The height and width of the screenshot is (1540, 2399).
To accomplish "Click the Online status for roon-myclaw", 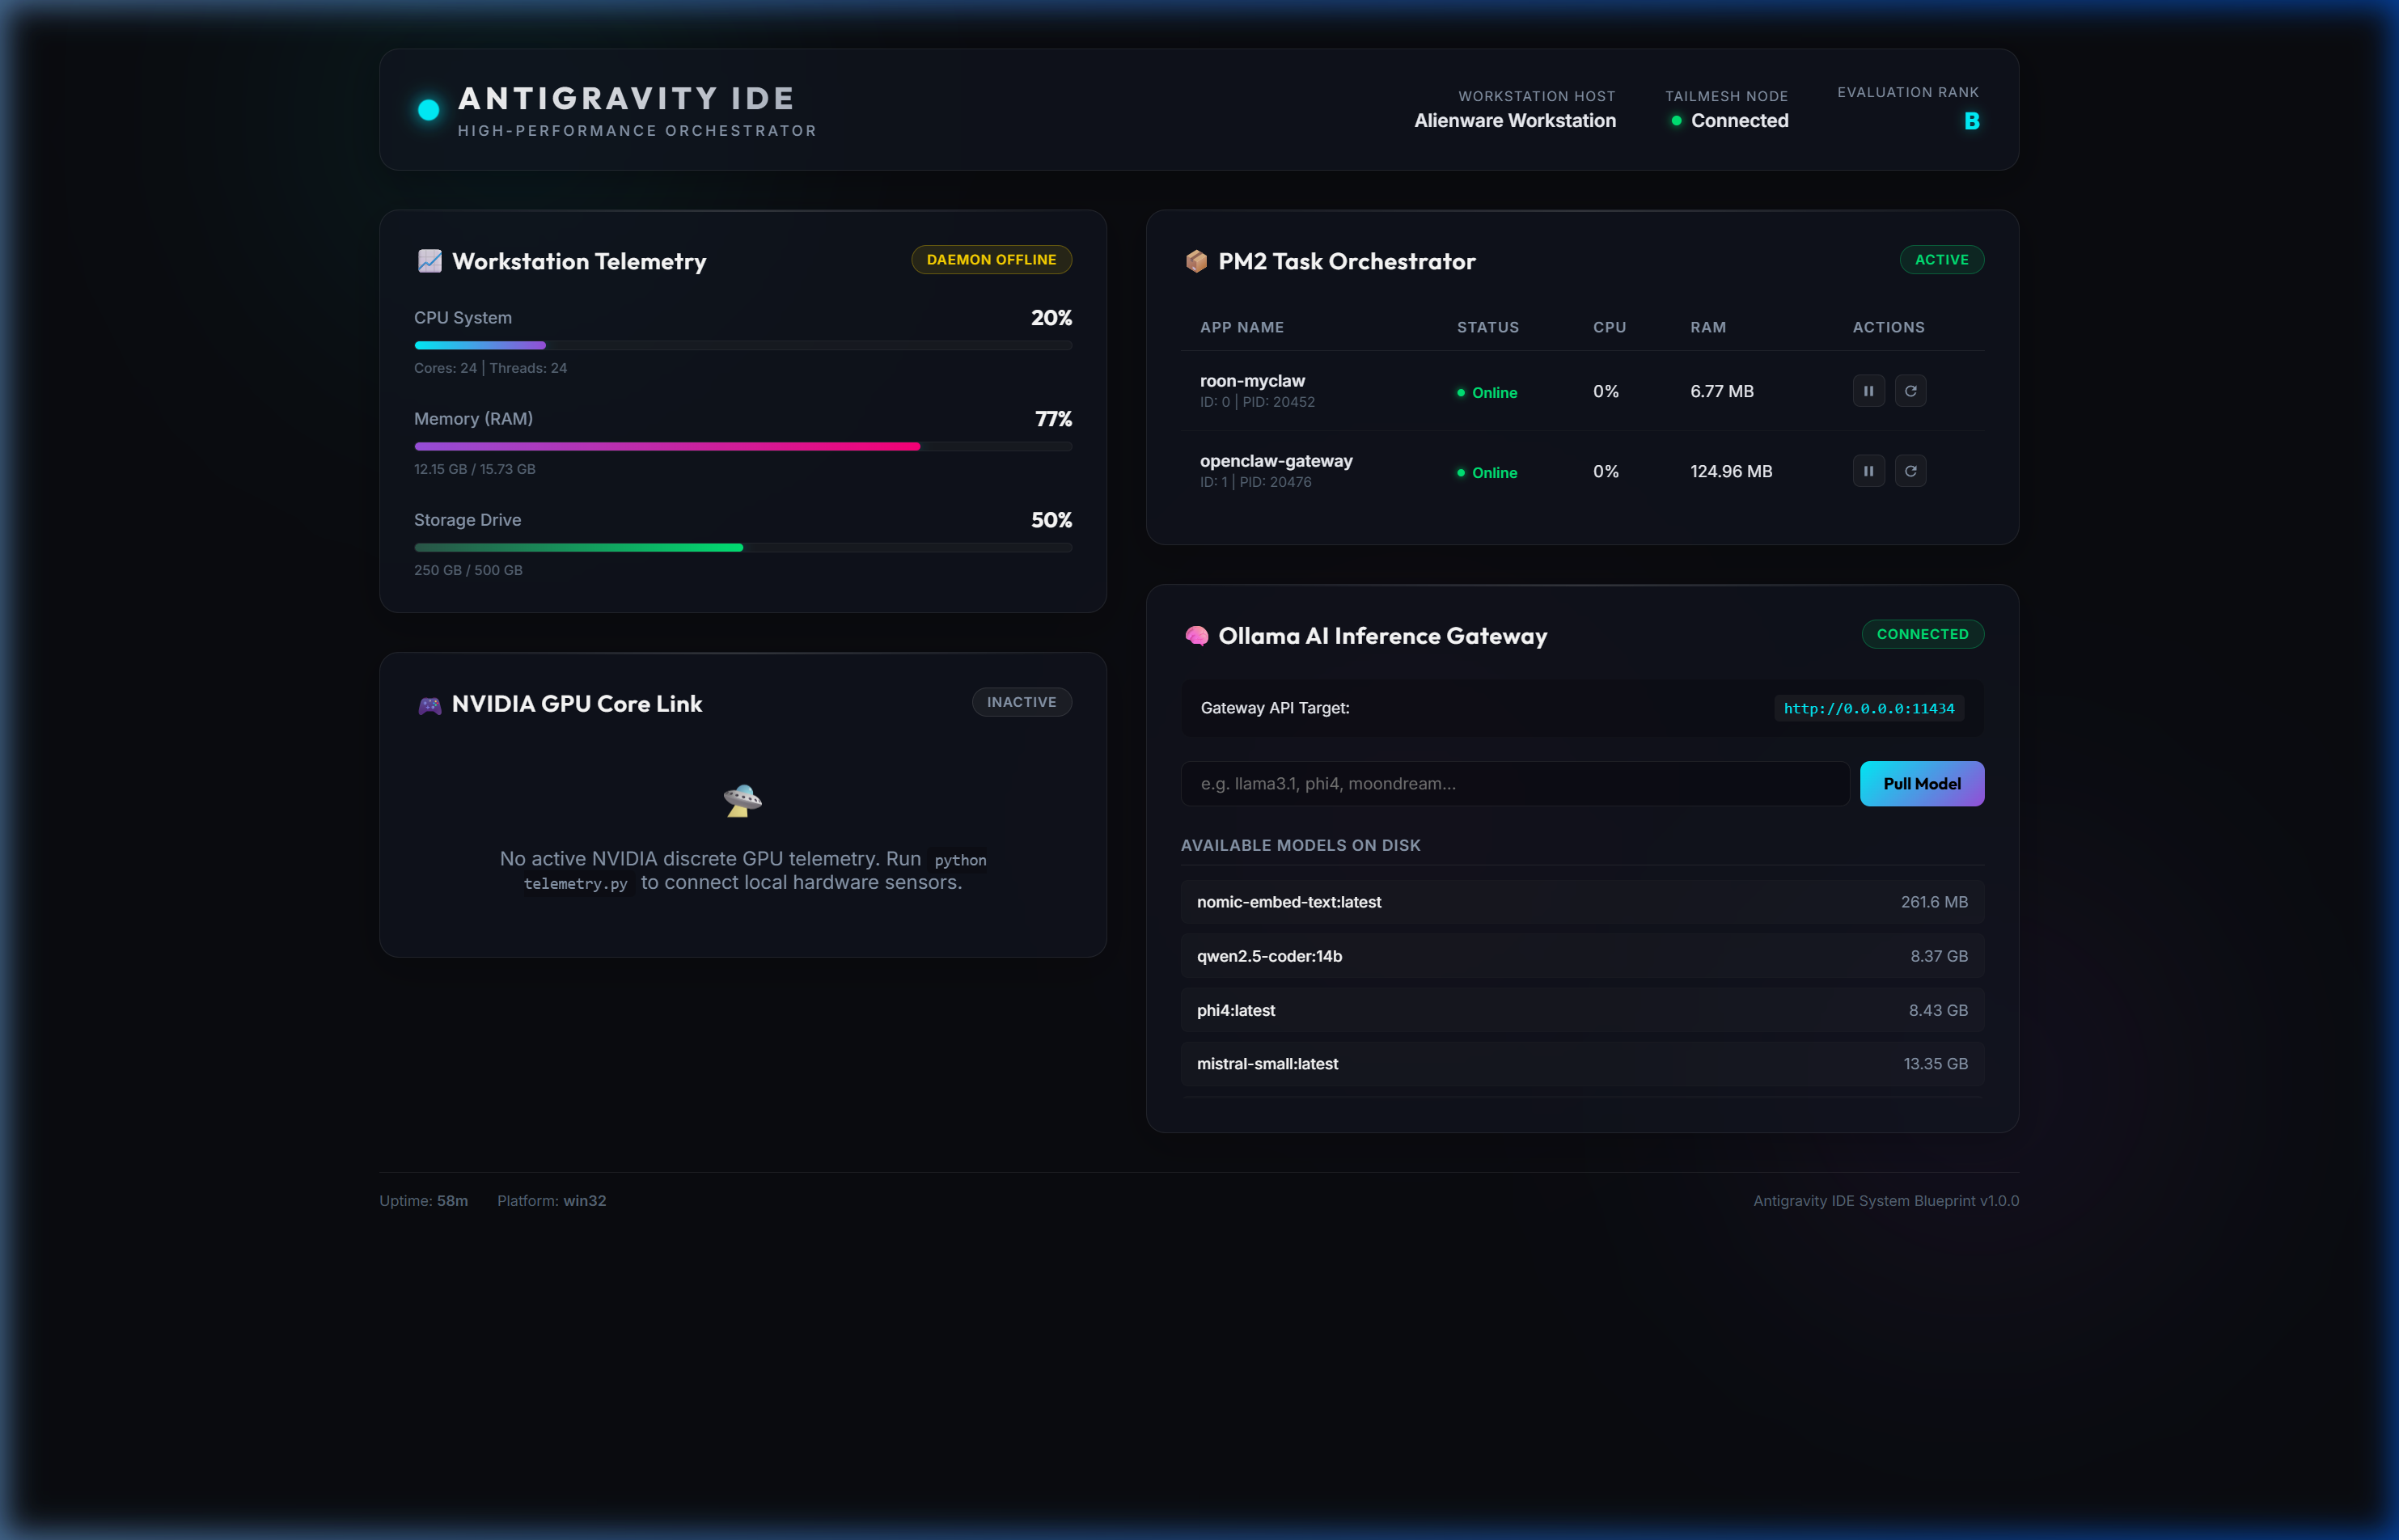I will 1487,393.
